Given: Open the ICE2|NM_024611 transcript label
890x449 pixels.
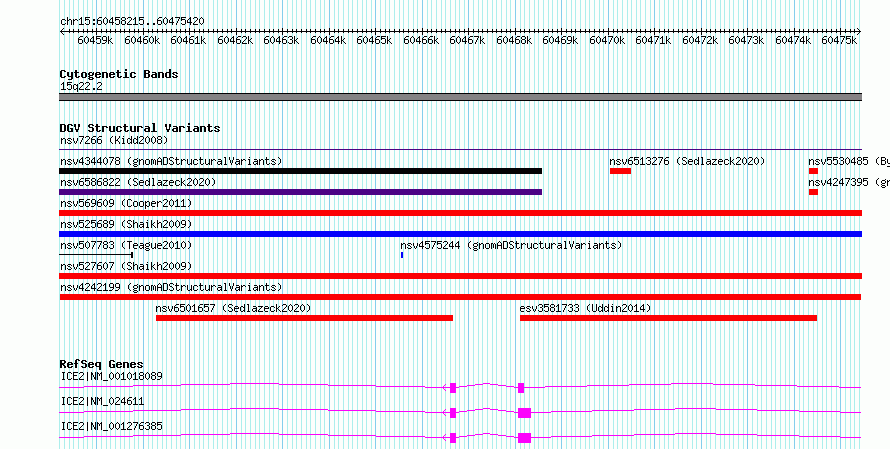Looking at the screenshot, I should click(x=102, y=401).
